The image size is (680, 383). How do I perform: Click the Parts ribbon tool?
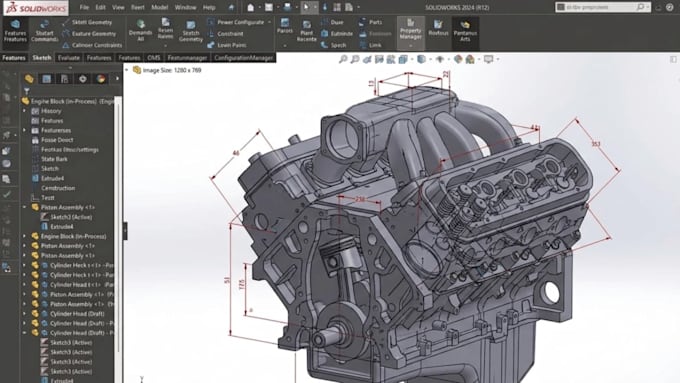(370, 22)
